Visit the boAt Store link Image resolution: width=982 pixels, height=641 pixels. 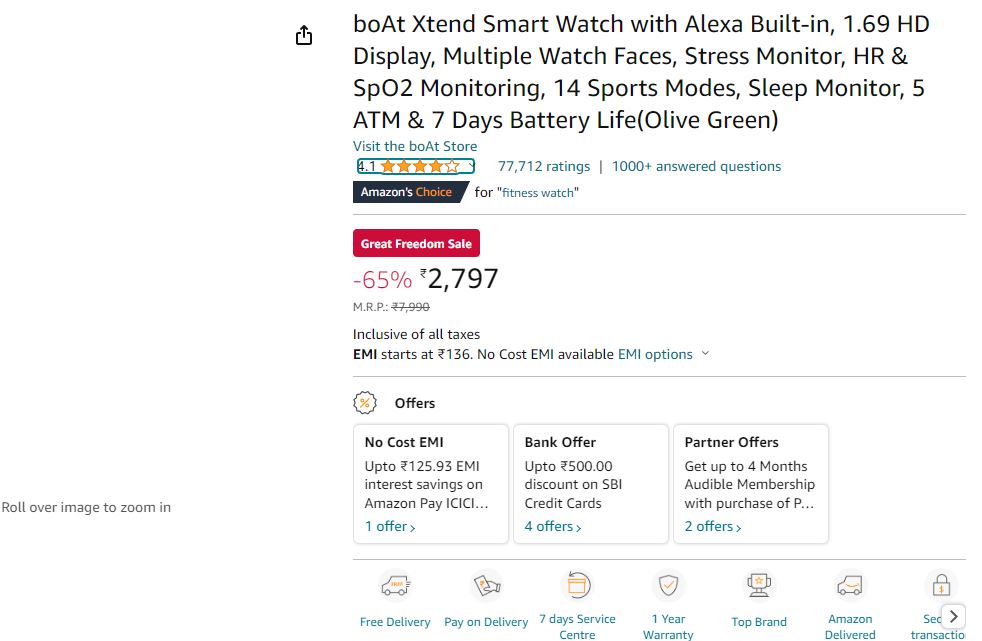point(415,146)
